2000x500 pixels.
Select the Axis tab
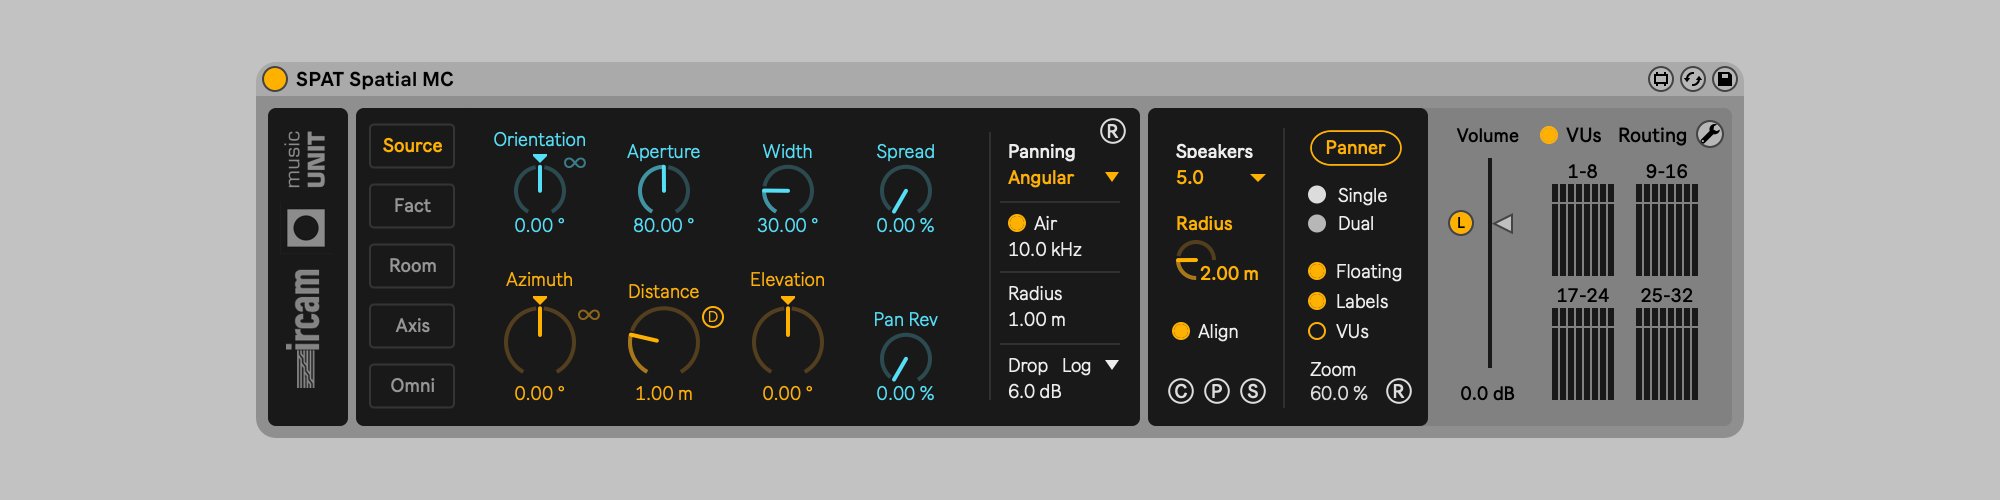(x=412, y=326)
